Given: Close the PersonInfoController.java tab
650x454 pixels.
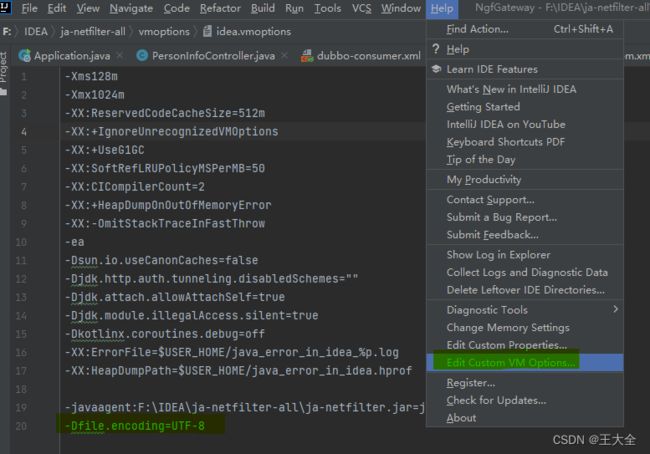Looking at the screenshot, I should point(285,56).
